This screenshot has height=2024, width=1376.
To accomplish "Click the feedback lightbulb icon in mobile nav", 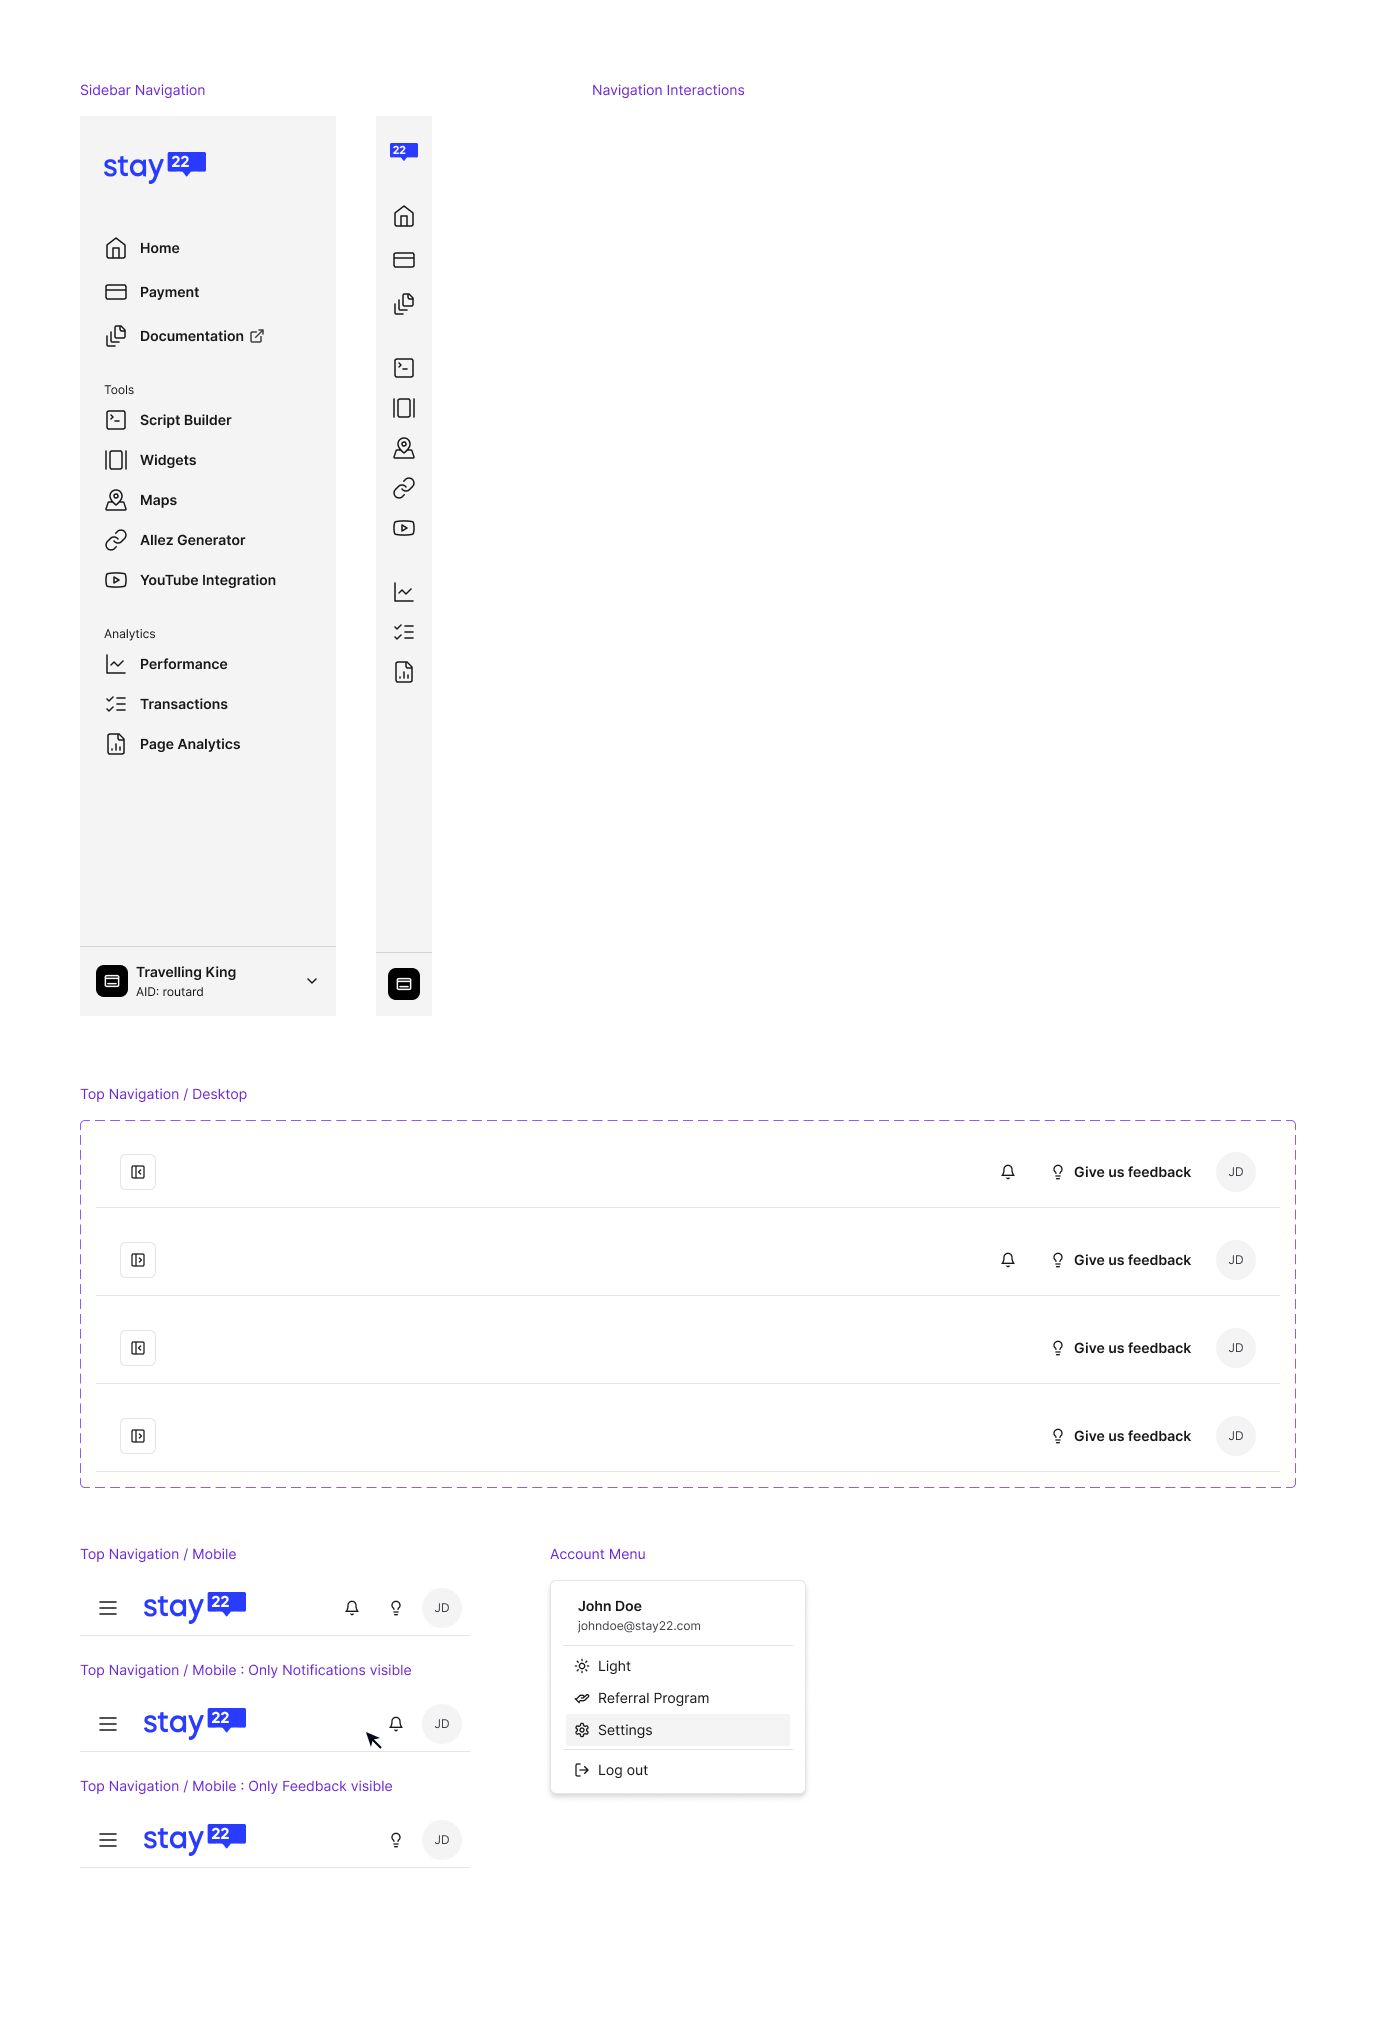I will (396, 1607).
